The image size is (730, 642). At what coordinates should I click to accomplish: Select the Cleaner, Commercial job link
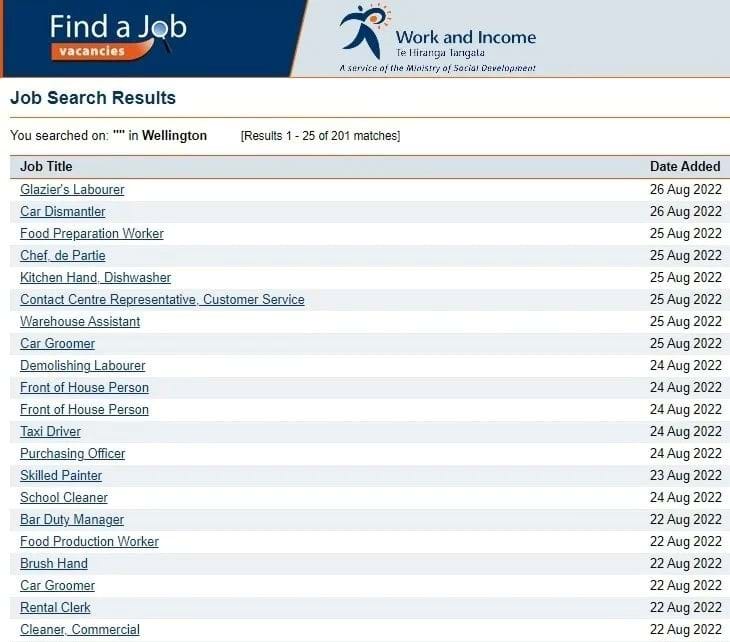(80, 629)
